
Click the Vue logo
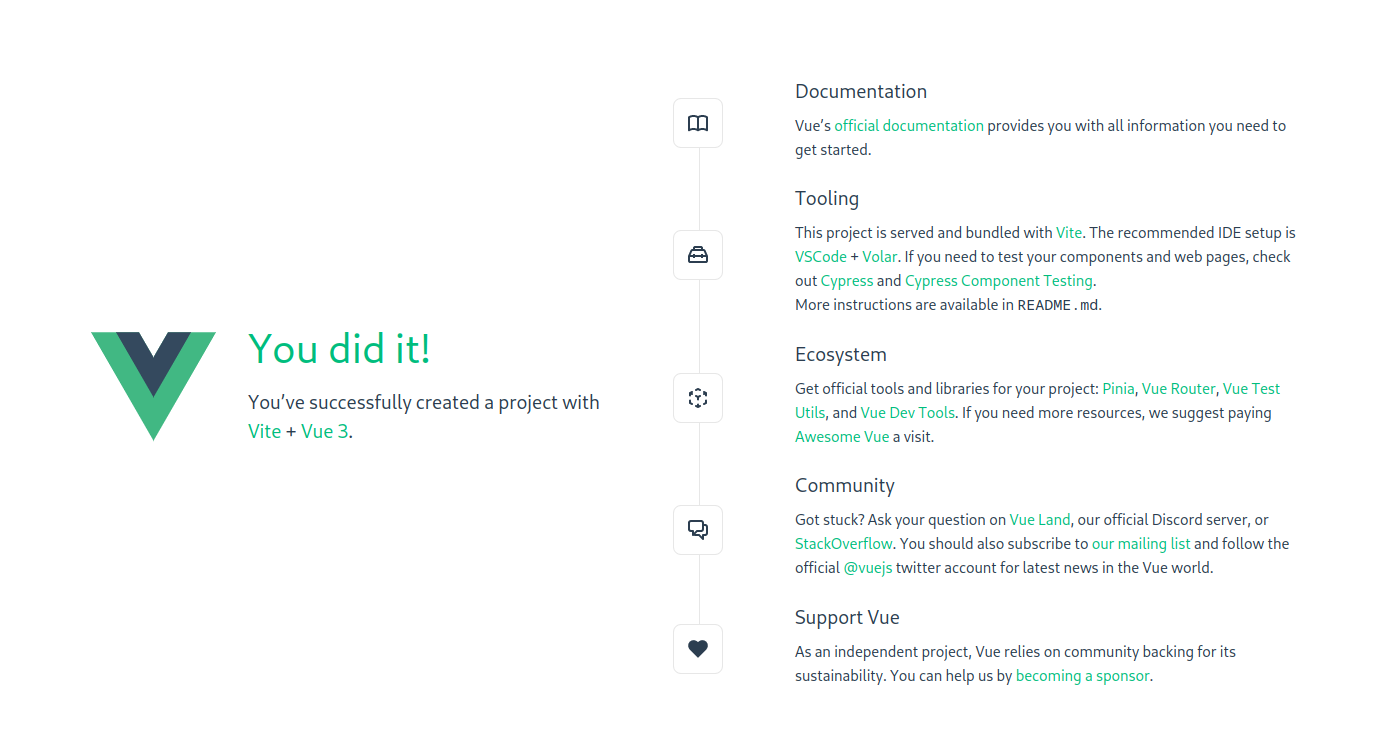point(154,385)
